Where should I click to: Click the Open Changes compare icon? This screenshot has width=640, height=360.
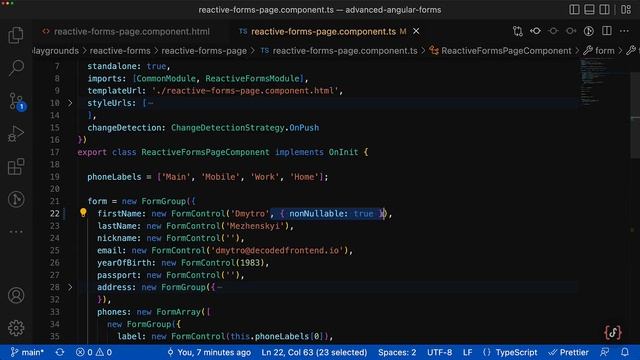coord(518,31)
